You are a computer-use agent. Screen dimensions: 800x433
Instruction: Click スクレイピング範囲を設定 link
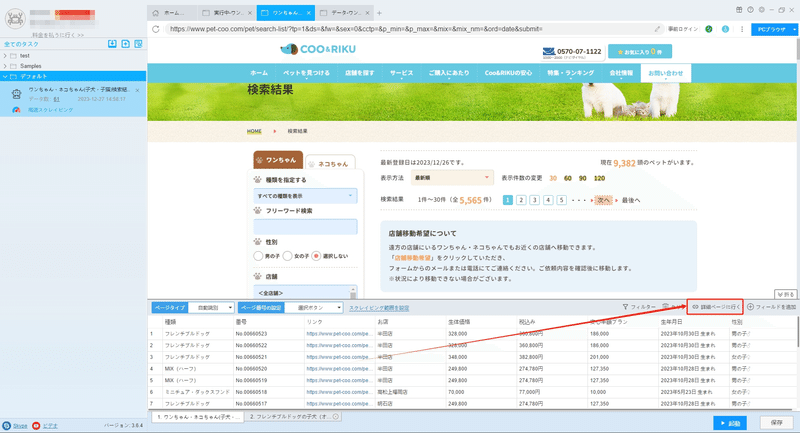pyautogui.click(x=379, y=308)
